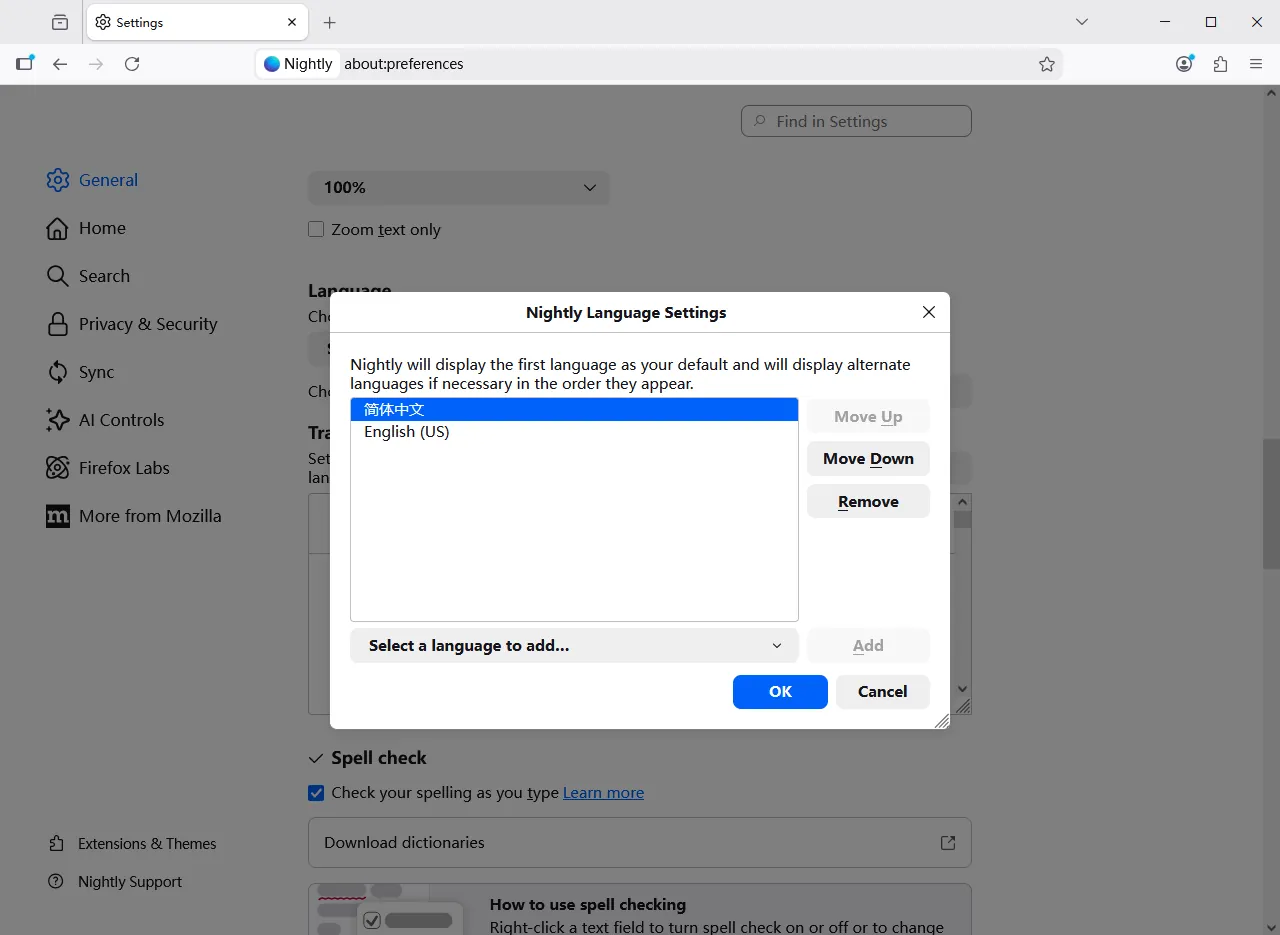Disable Check your spelling as you type

pos(316,792)
